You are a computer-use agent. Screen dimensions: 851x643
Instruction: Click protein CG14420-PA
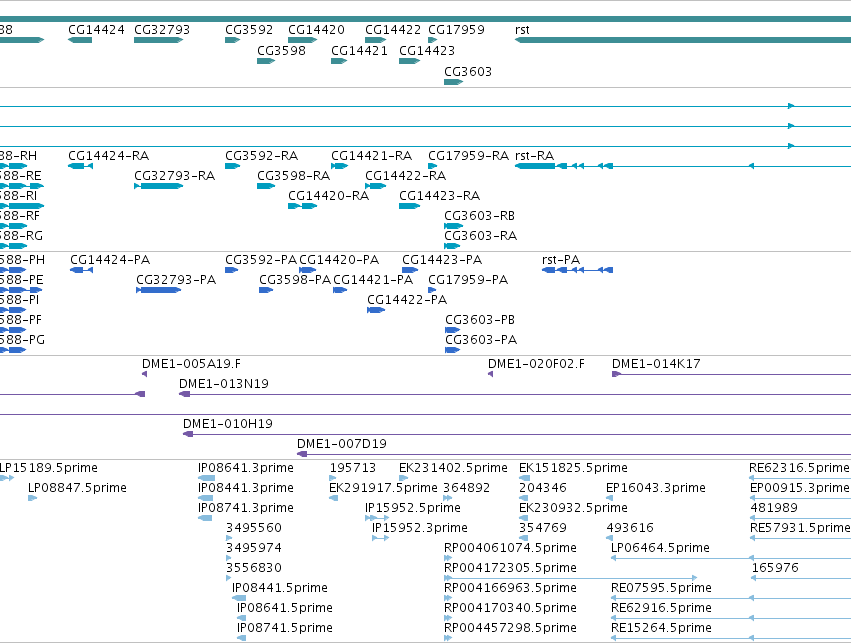click(x=339, y=260)
